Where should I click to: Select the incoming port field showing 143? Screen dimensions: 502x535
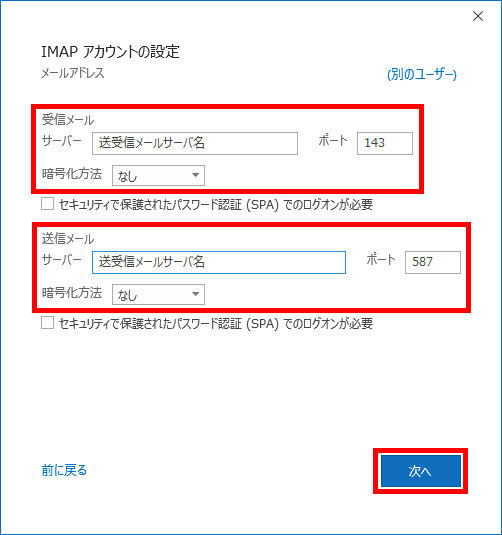pyautogui.click(x=385, y=143)
